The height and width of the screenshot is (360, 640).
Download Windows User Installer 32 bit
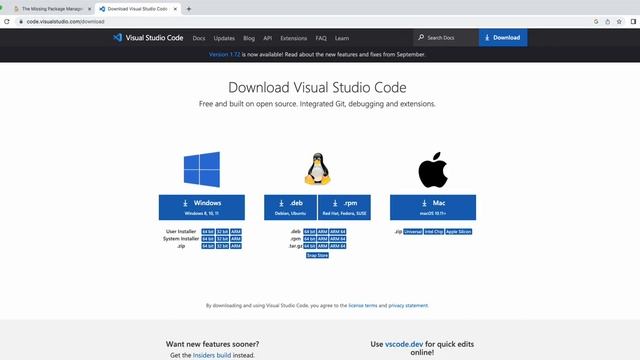coord(222,231)
